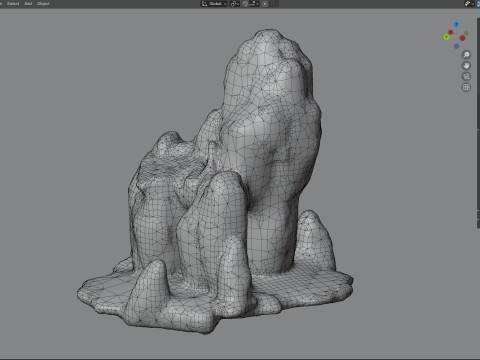Toggle the snap magnet icon
The height and width of the screenshot is (360, 480).
(x=245, y=4)
